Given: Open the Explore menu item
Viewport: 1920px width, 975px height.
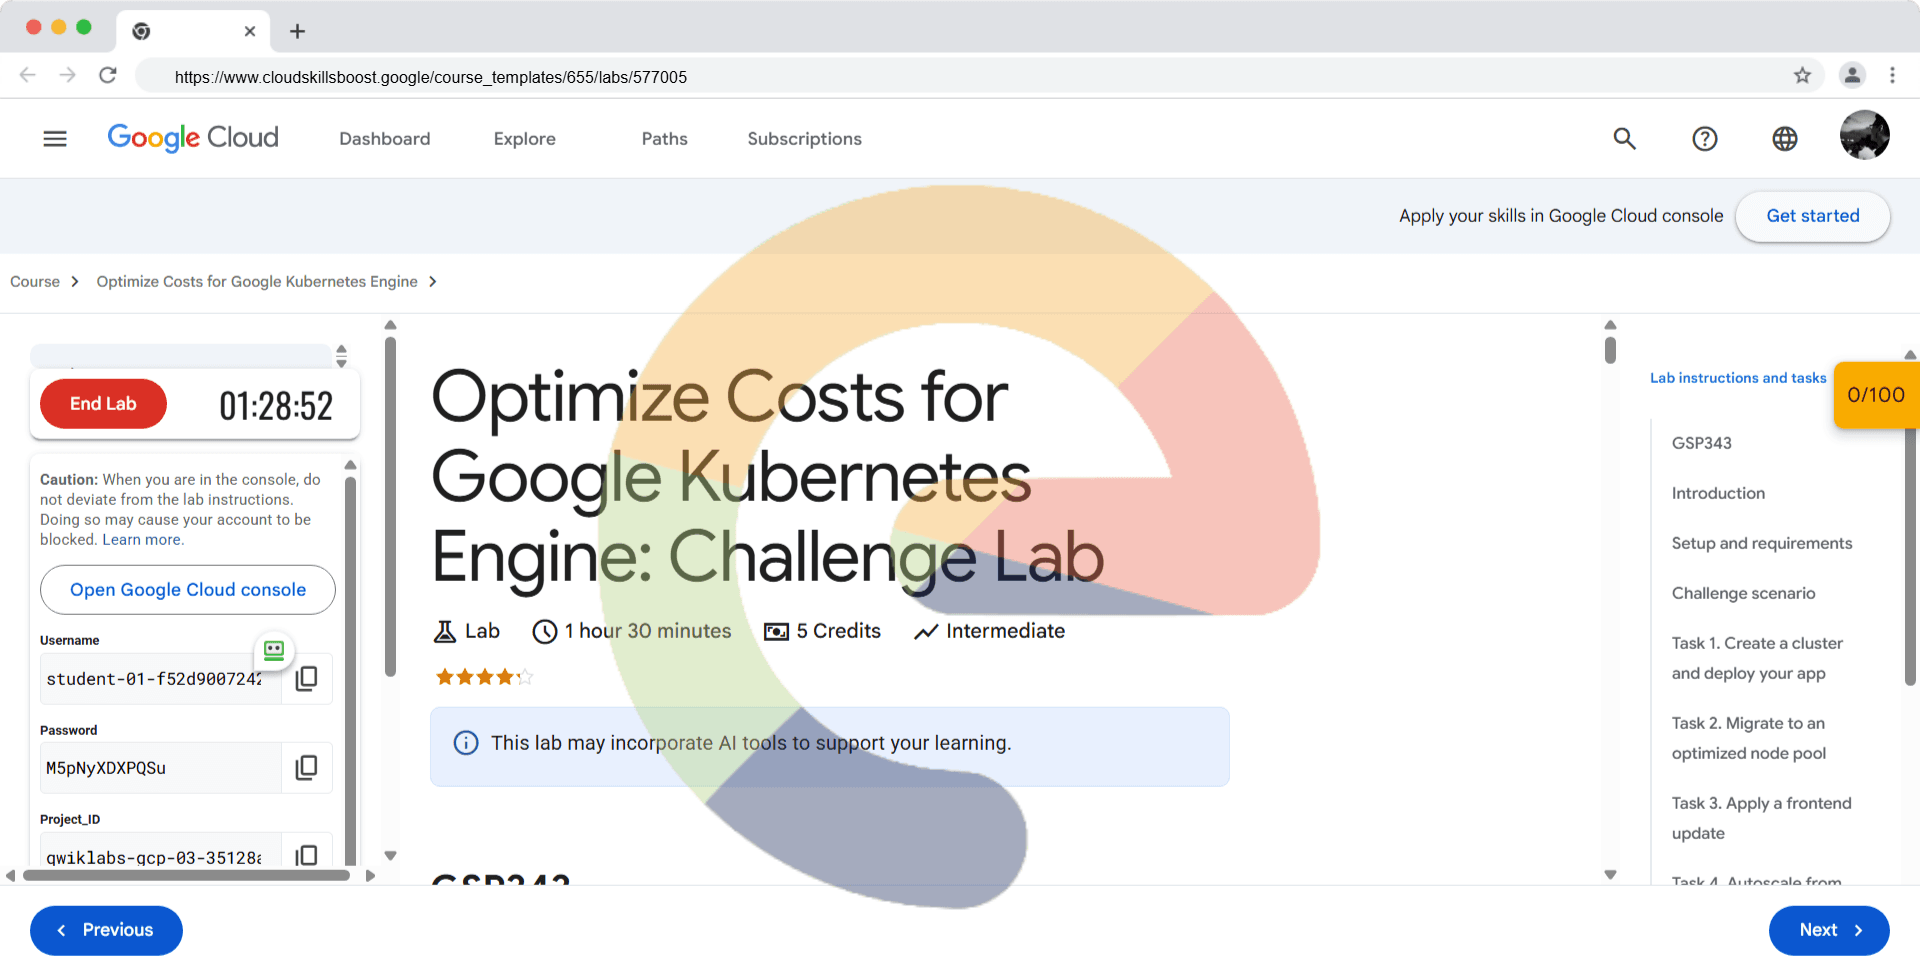Looking at the screenshot, I should point(525,139).
